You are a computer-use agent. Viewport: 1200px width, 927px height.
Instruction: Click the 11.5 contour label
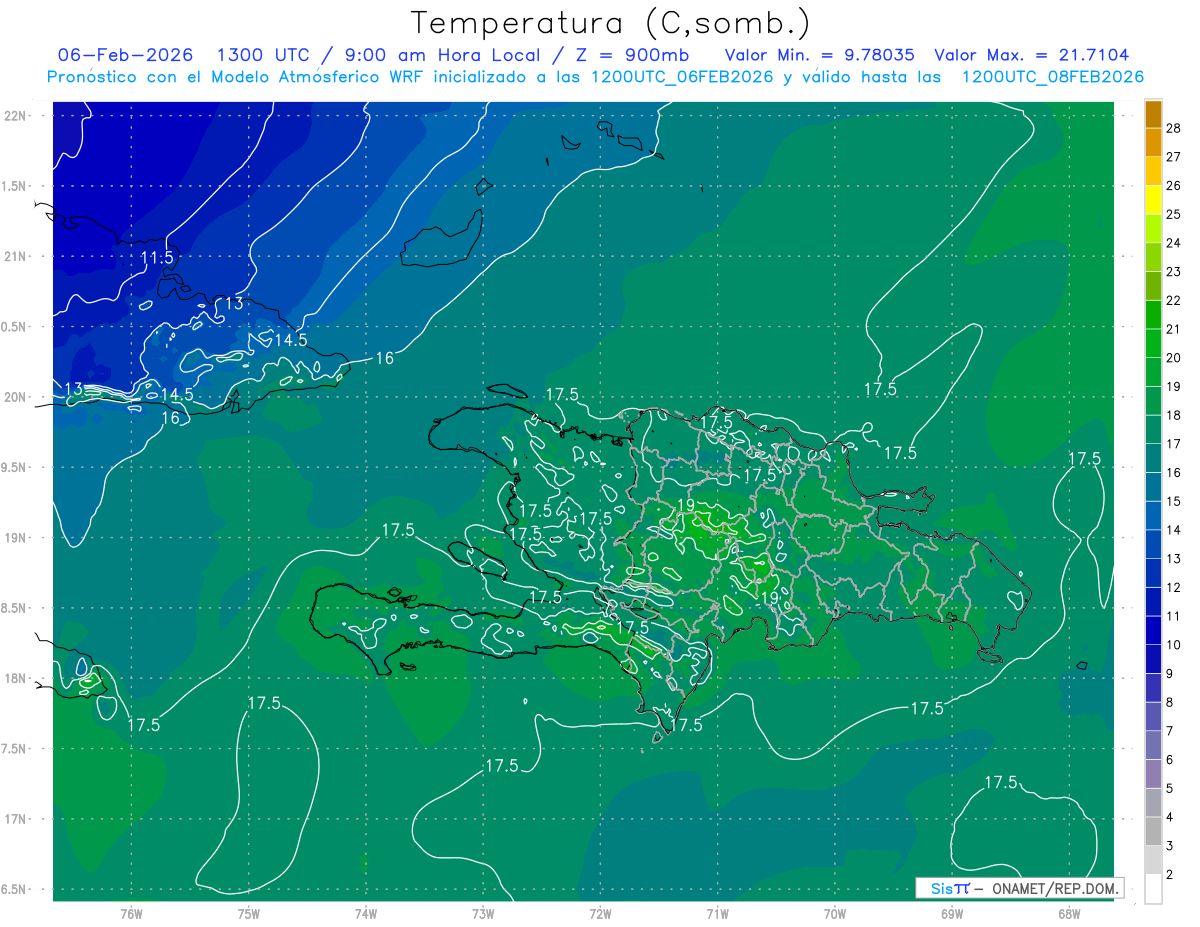(x=156, y=258)
